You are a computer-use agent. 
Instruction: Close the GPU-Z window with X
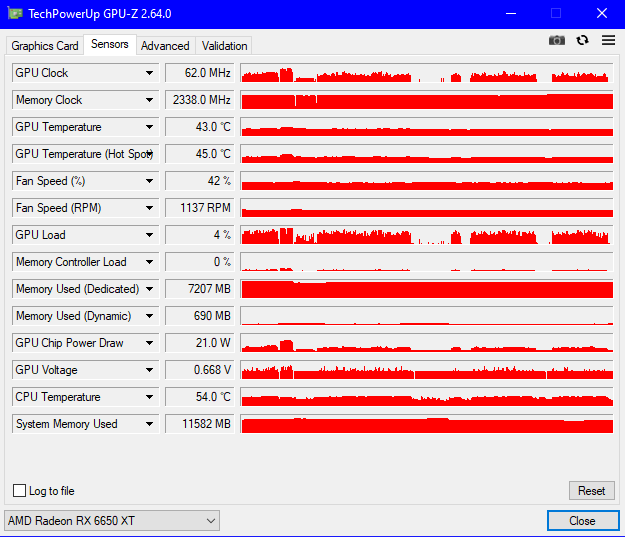[x=602, y=14]
